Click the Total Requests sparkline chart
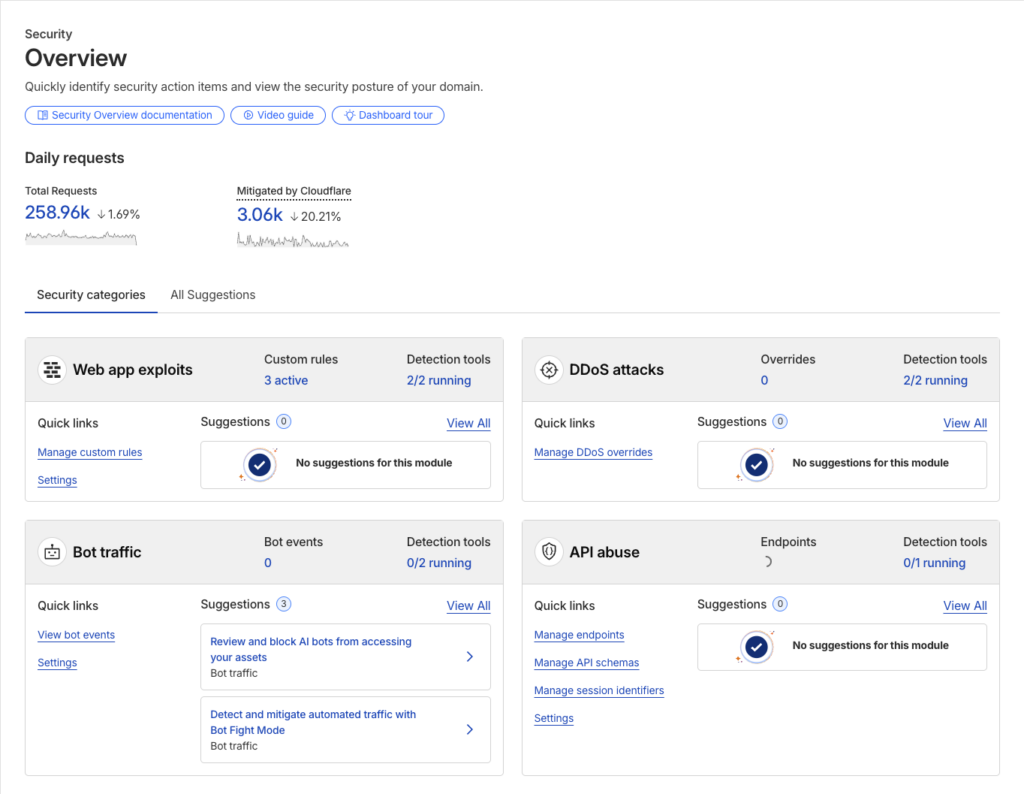The image size is (1024, 794). (x=81, y=237)
